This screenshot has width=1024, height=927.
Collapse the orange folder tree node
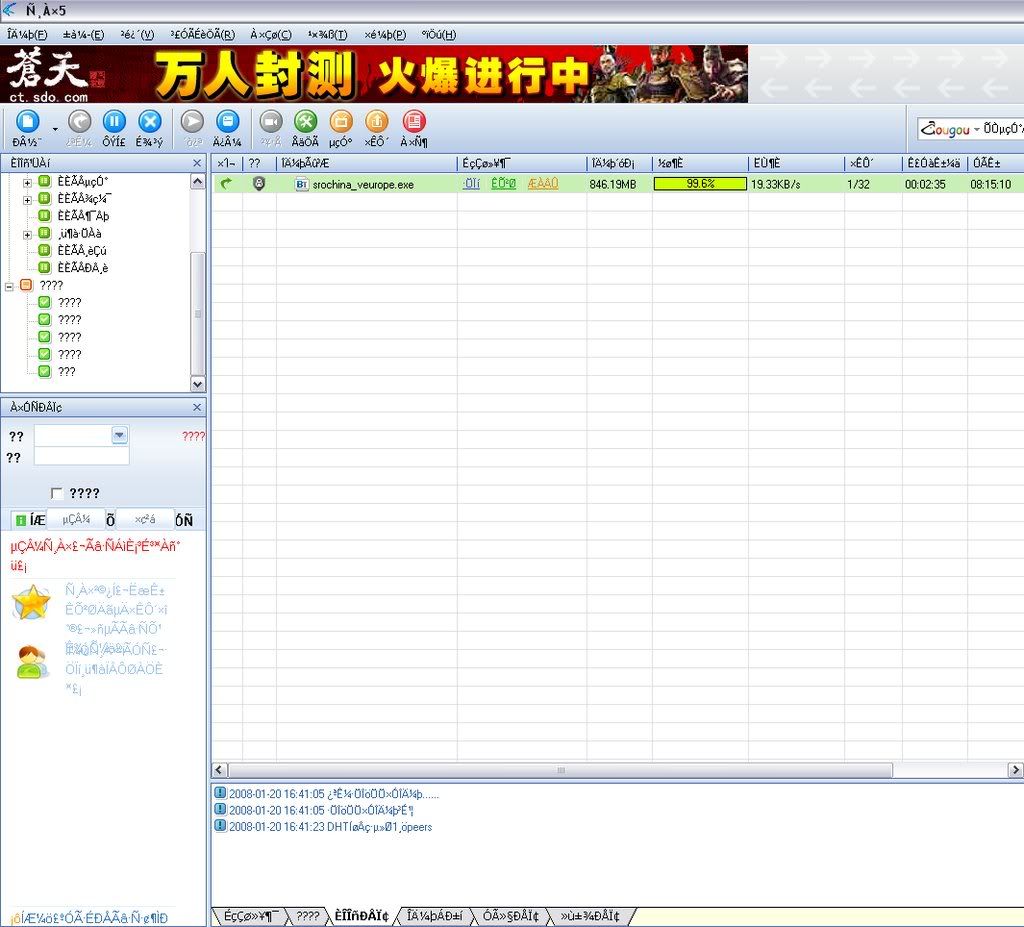pyautogui.click(x=9, y=285)
